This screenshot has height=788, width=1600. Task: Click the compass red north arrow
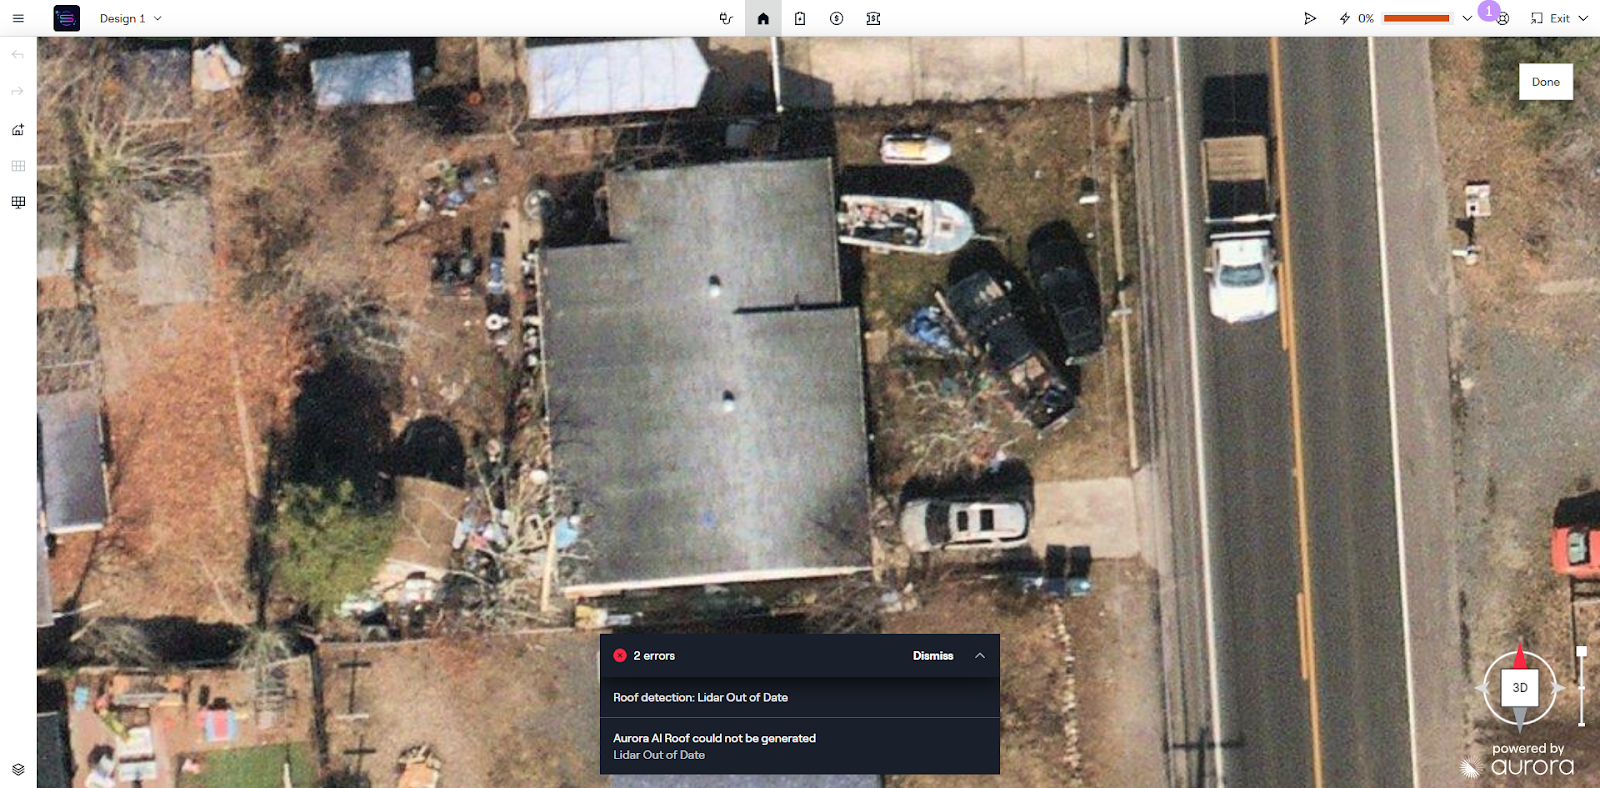click(x=1520, y=657)
